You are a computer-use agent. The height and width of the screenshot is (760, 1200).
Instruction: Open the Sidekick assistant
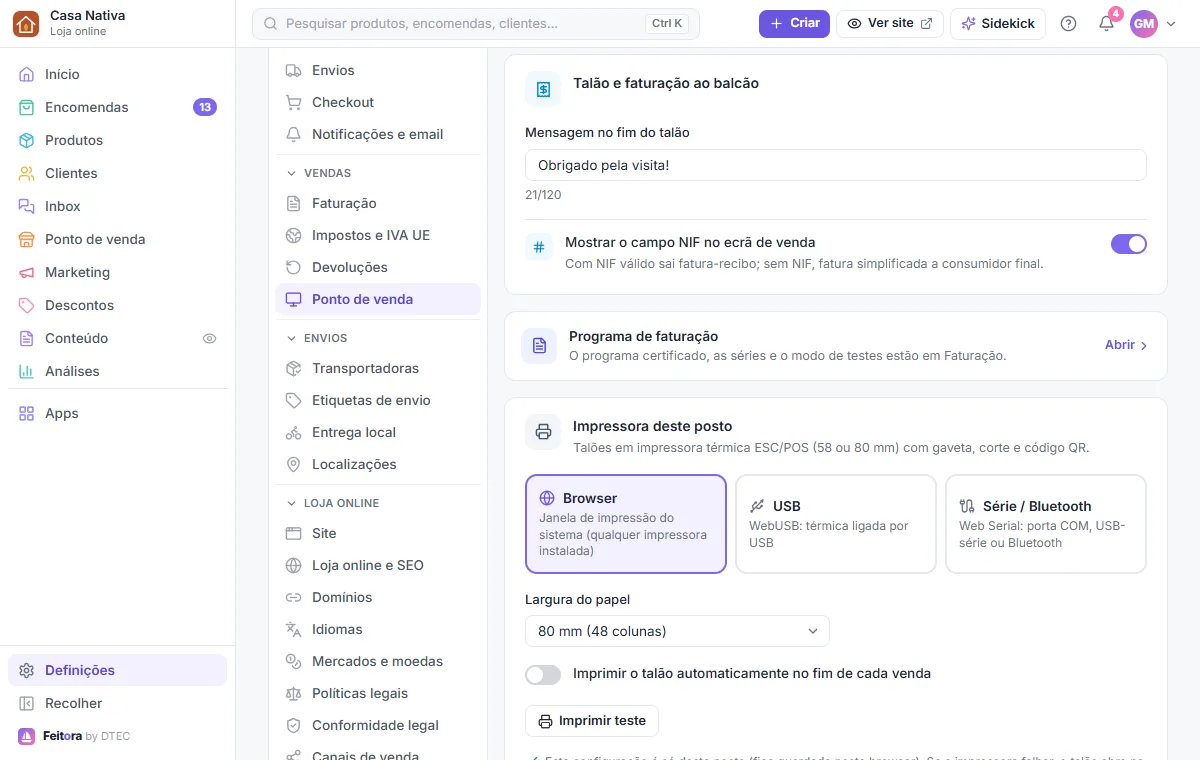point(998,24)
